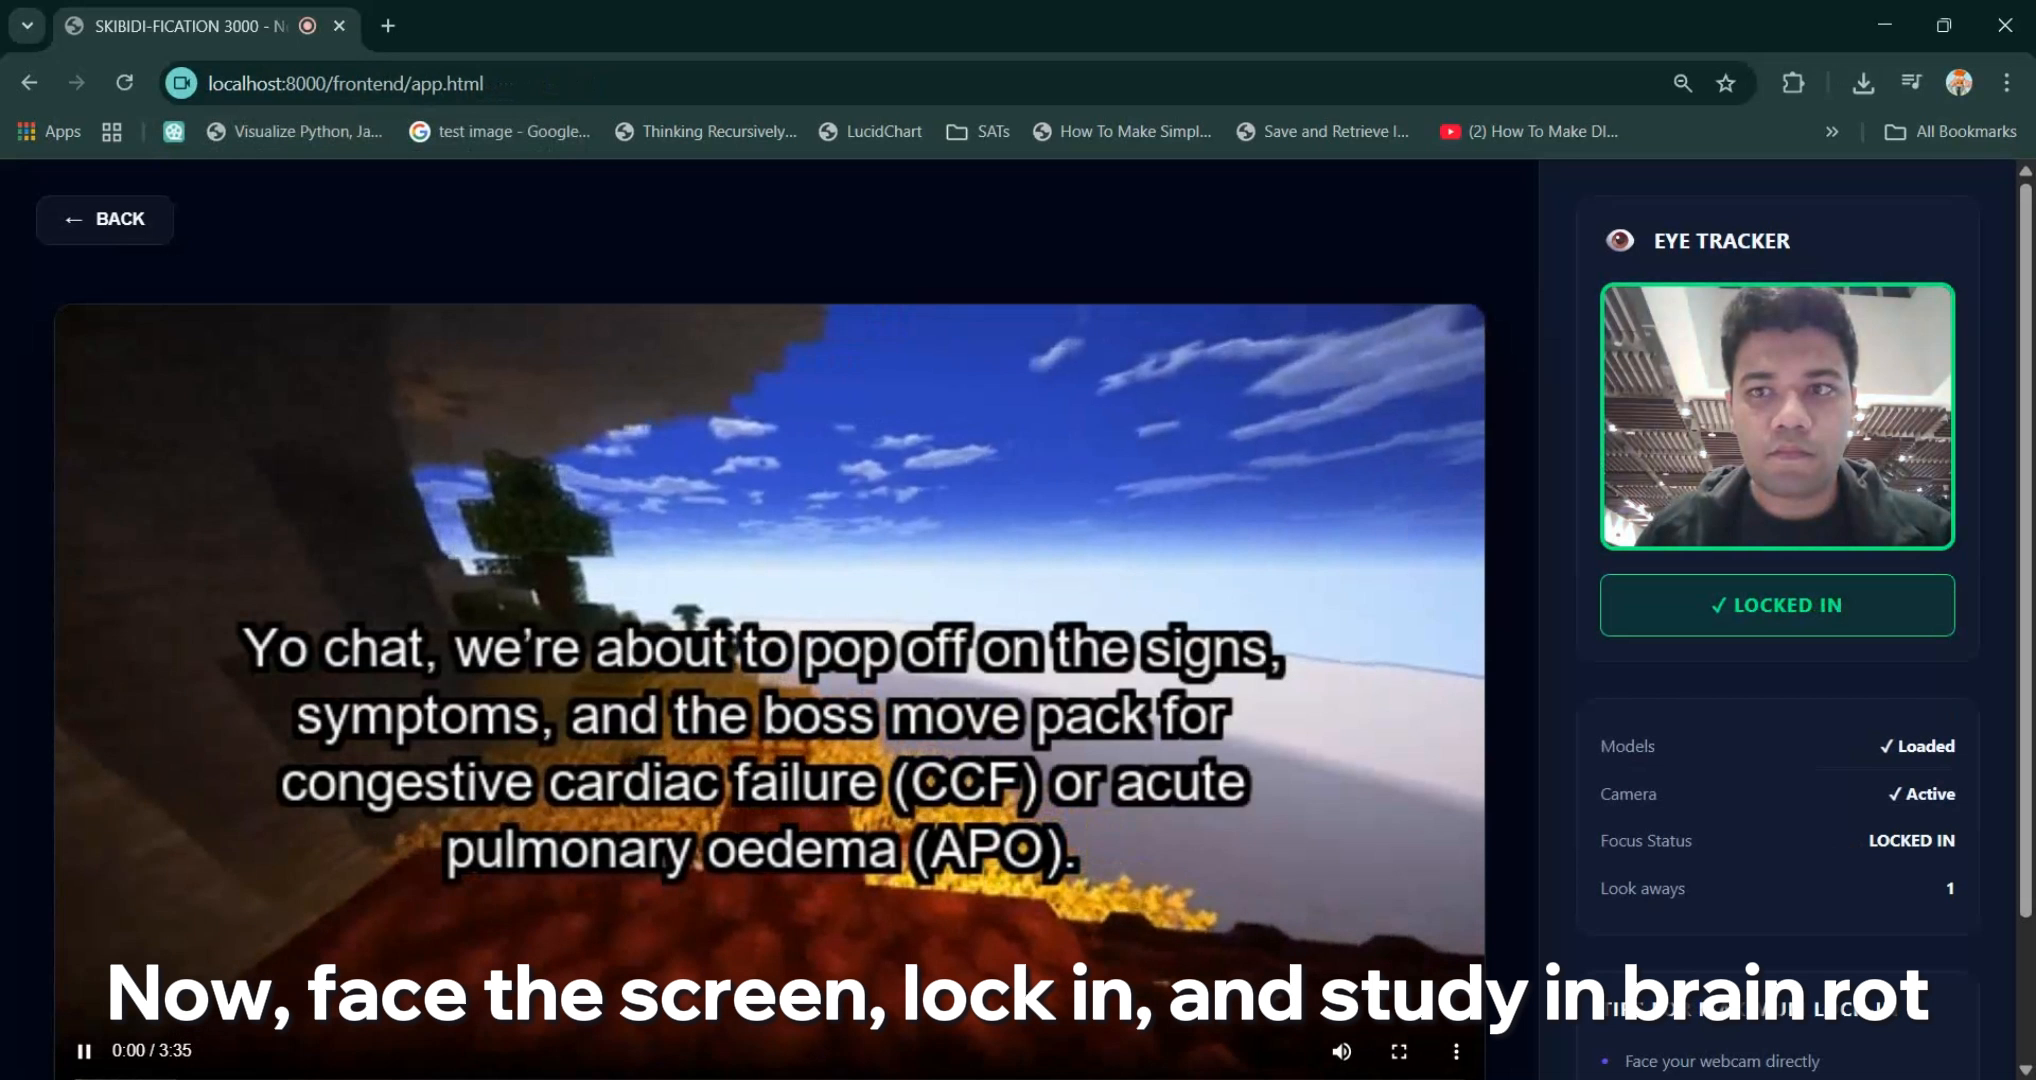Viewport: 2036px width, 1080px height.
Task: Open video more options menu
Action: click(1456, 1051)
